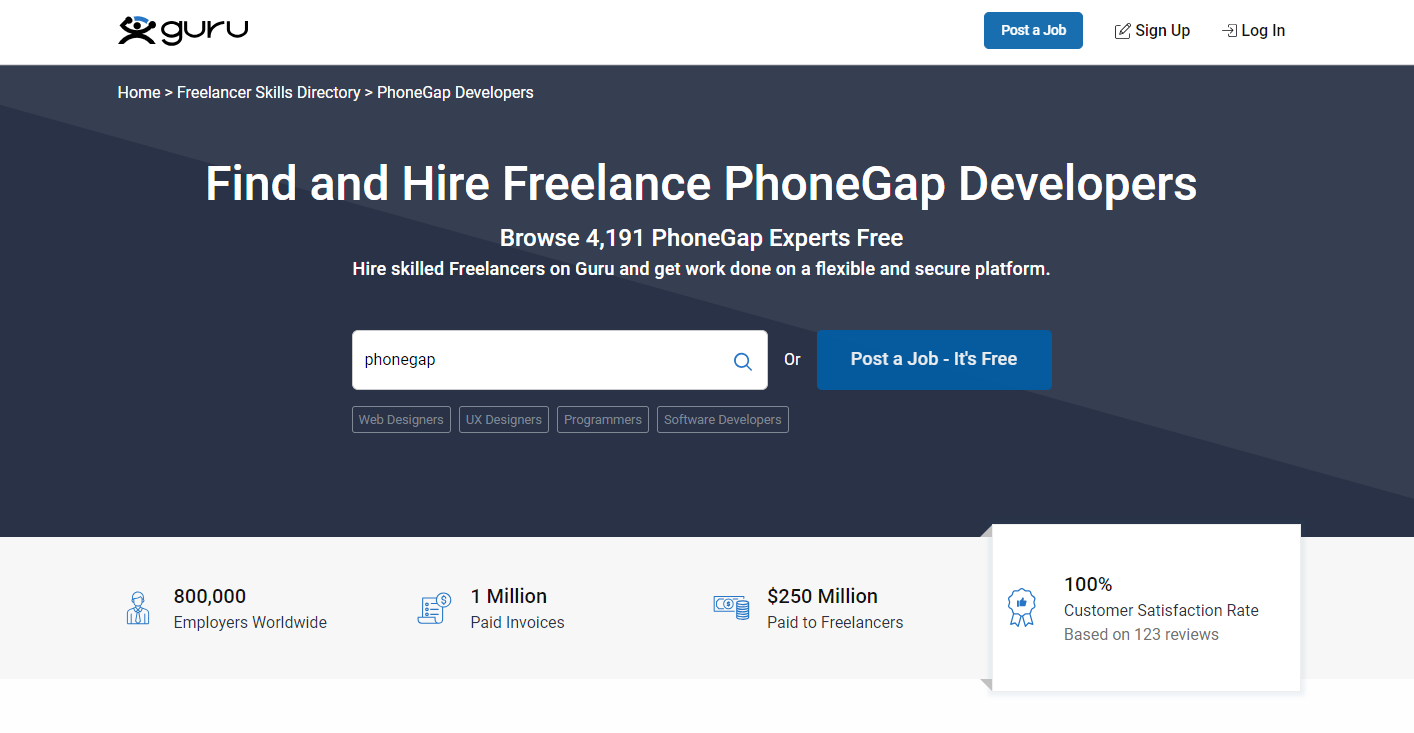
Task: Click the satisfaction award ribbon icon
Action: tap(1021, 608)
